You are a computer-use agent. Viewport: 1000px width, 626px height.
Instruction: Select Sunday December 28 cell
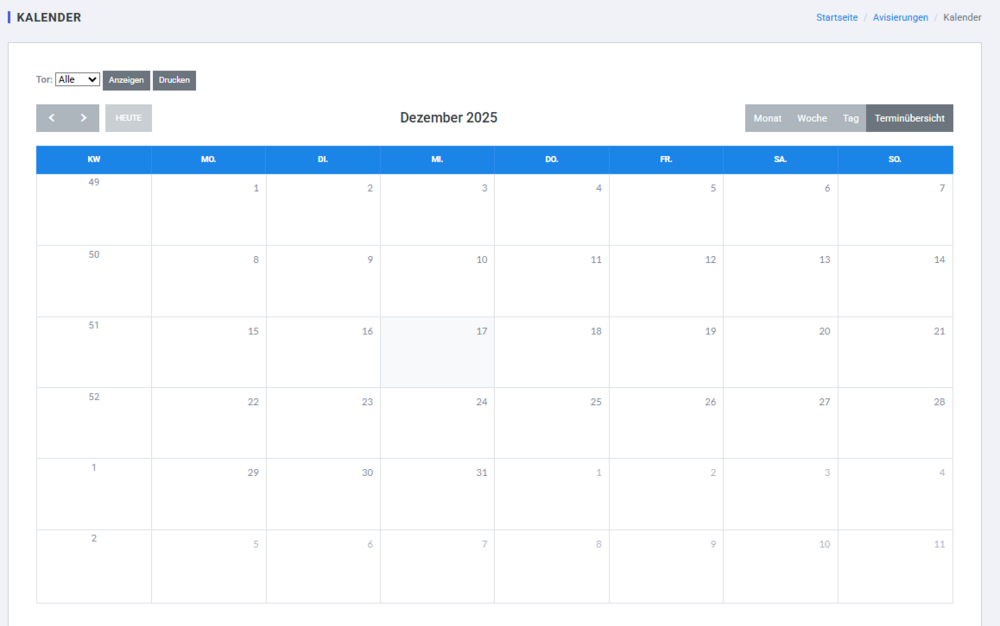click(x=895, y=423)
